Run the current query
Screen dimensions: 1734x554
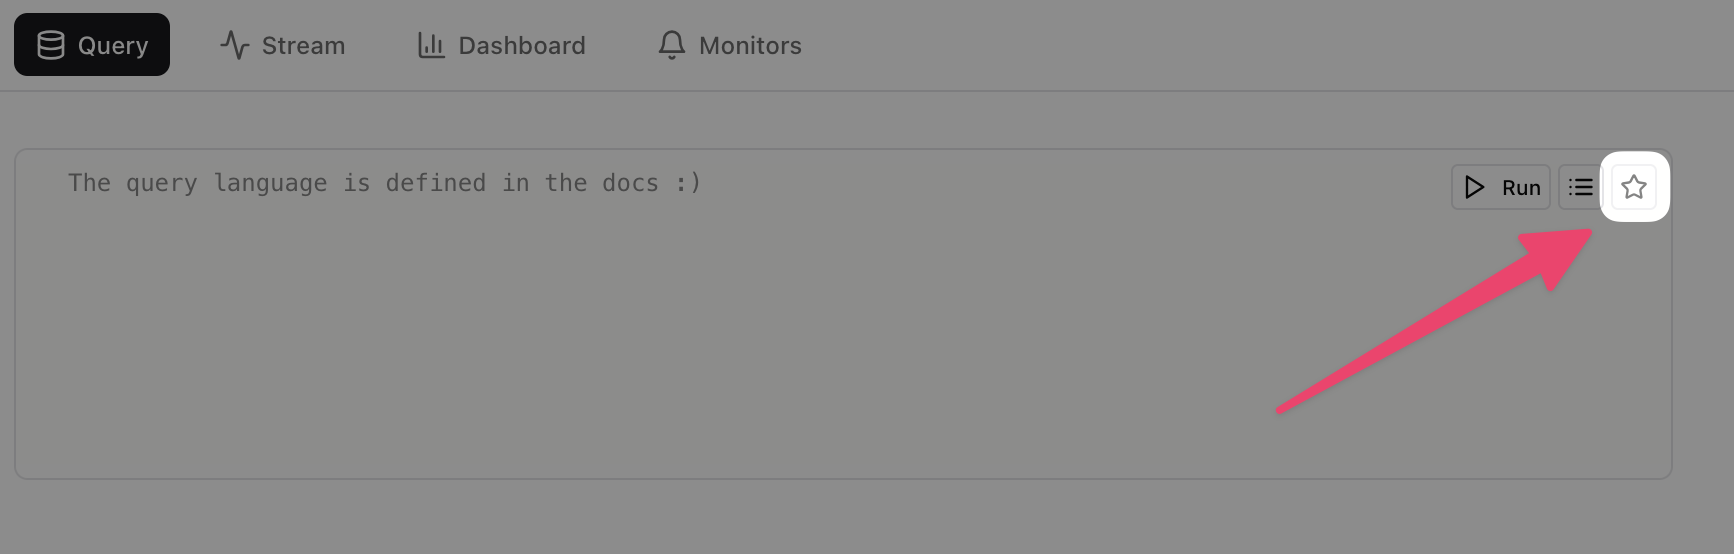tap(1501, 187)
